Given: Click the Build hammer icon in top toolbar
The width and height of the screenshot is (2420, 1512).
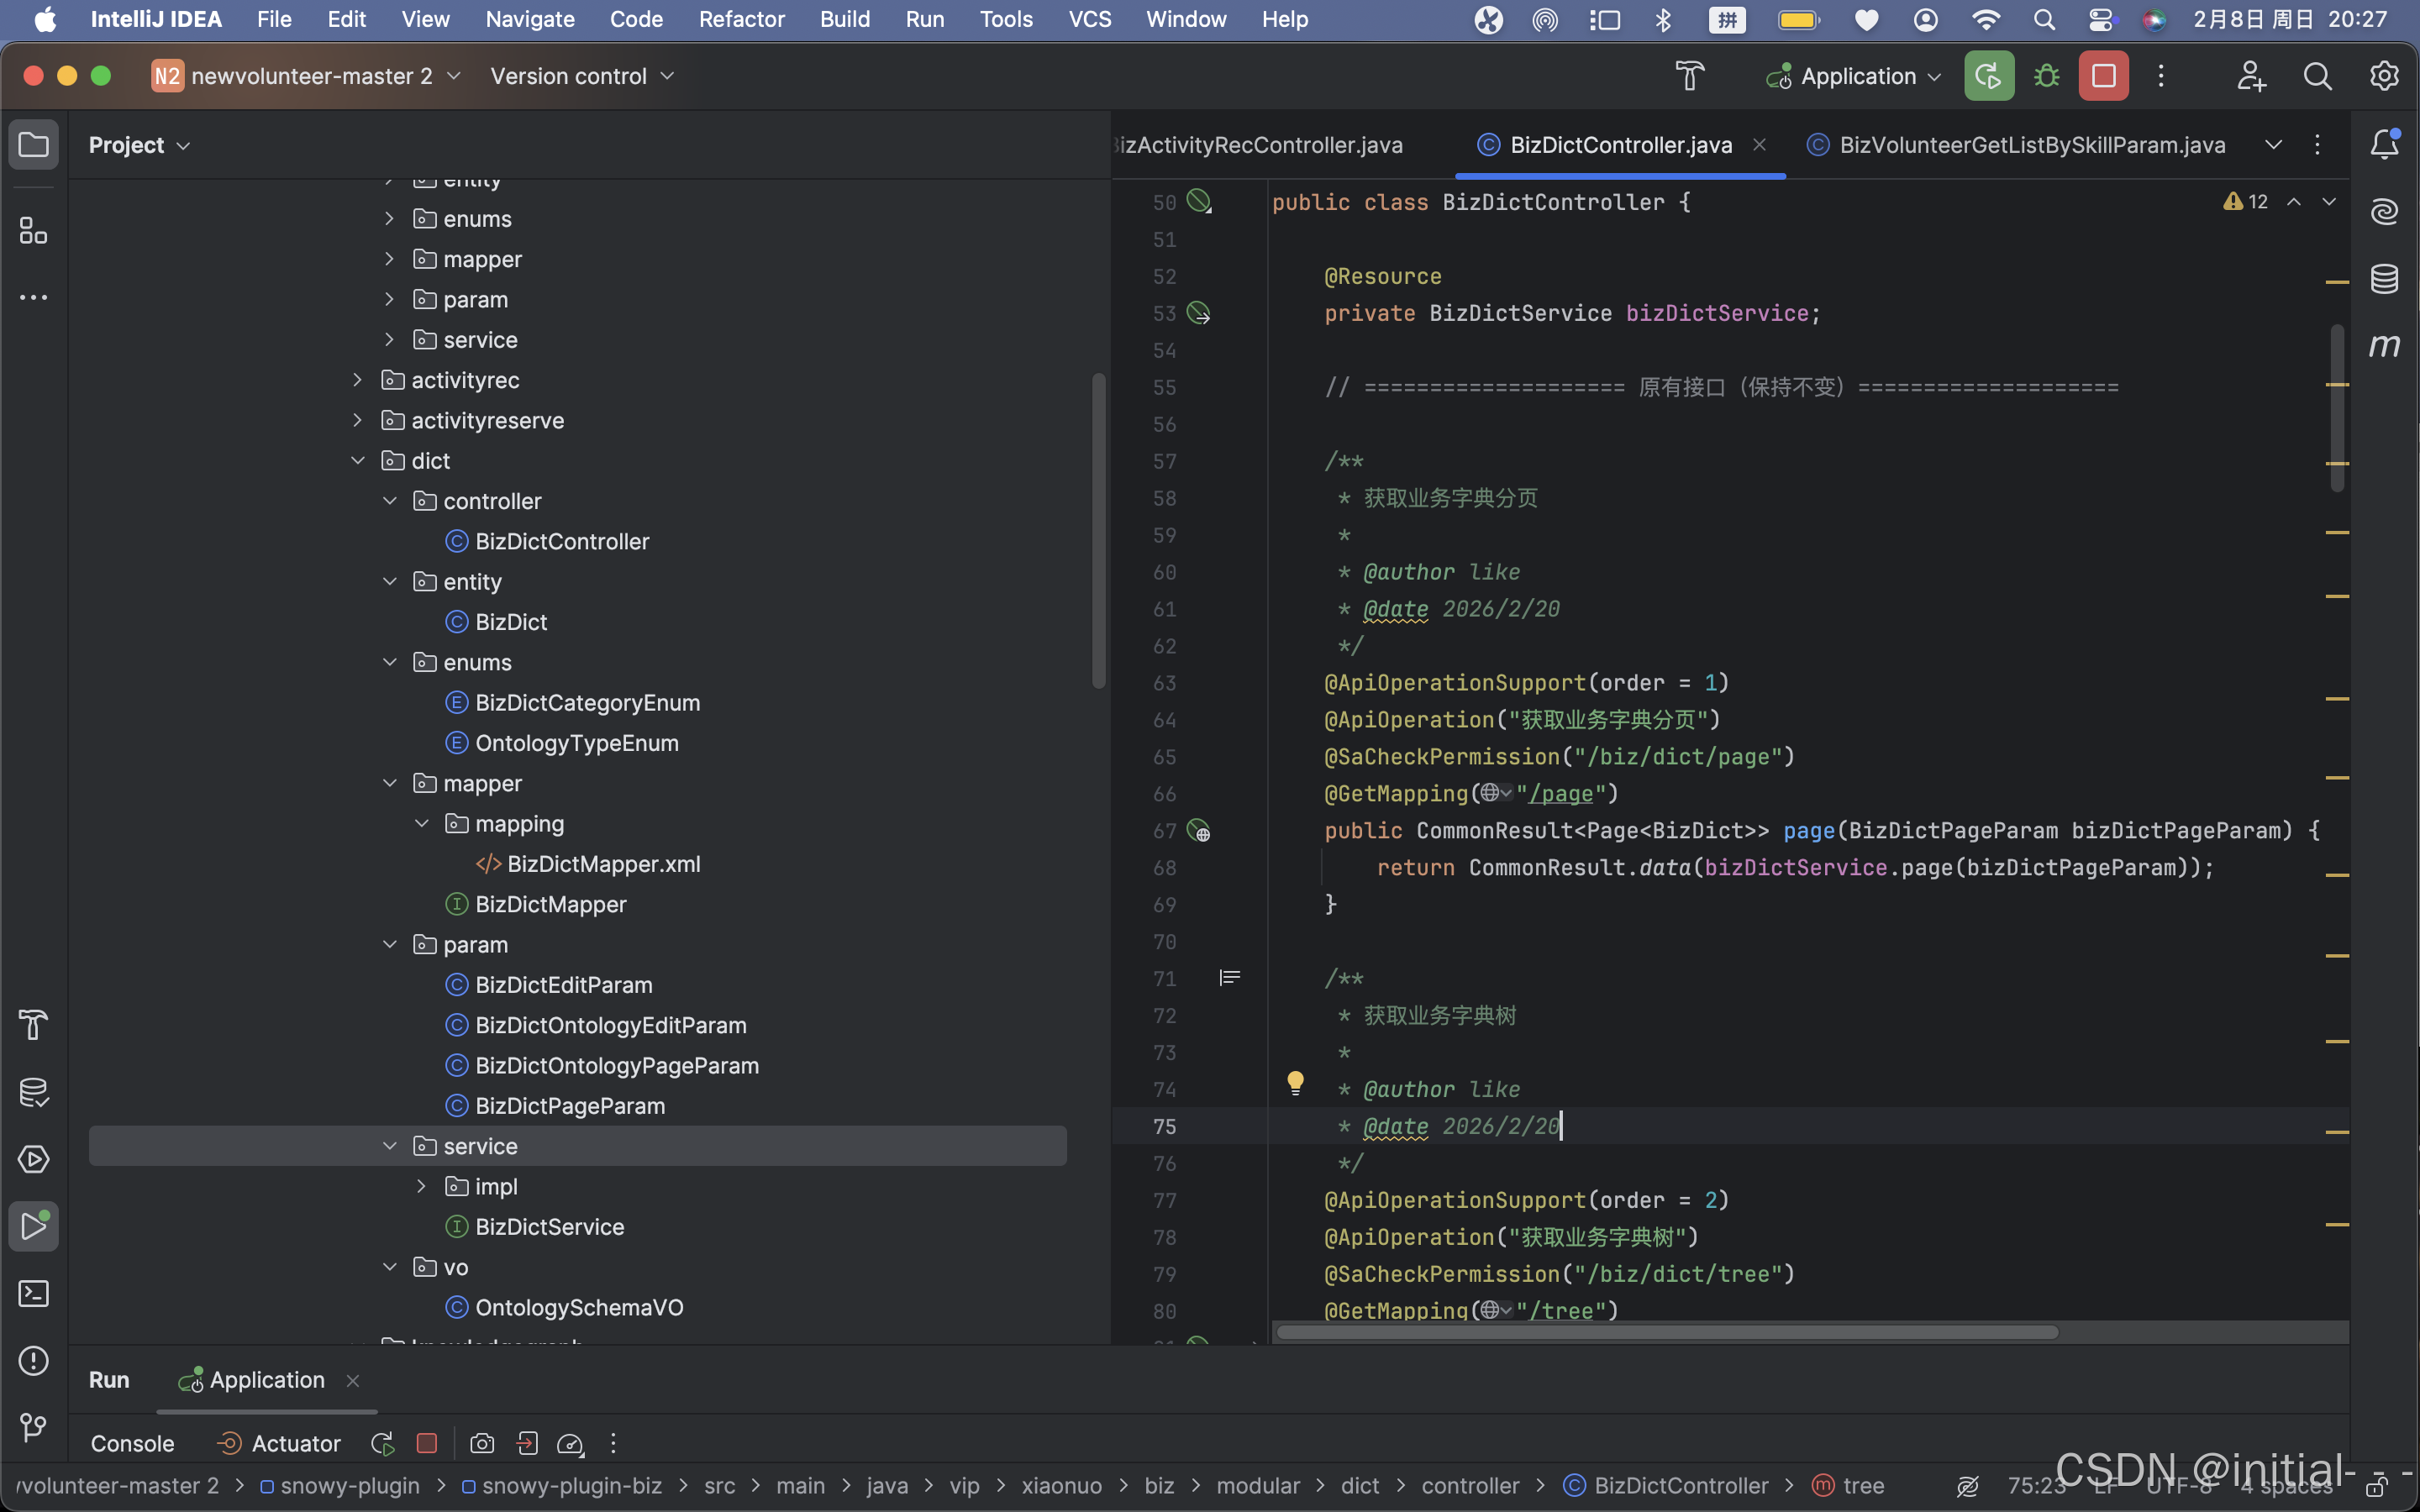Looking at the screenshot, I should (1689, 76).
